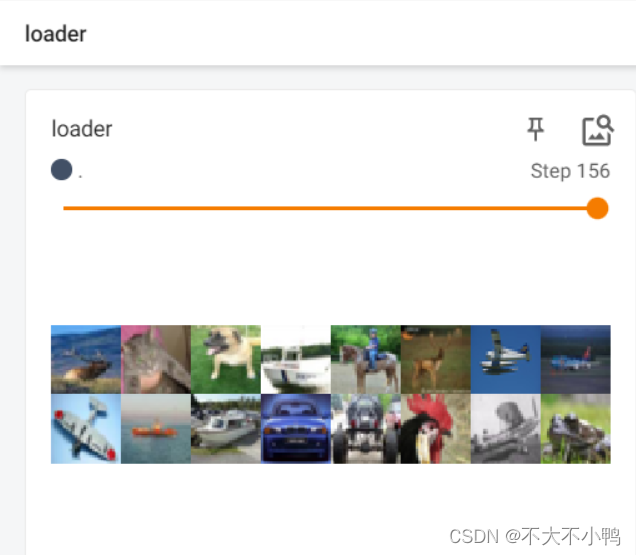This screenshot has width=636, height=555.
Task: Click the frog thumbnail
Action: pyautogui.click(x=576, y=429)
